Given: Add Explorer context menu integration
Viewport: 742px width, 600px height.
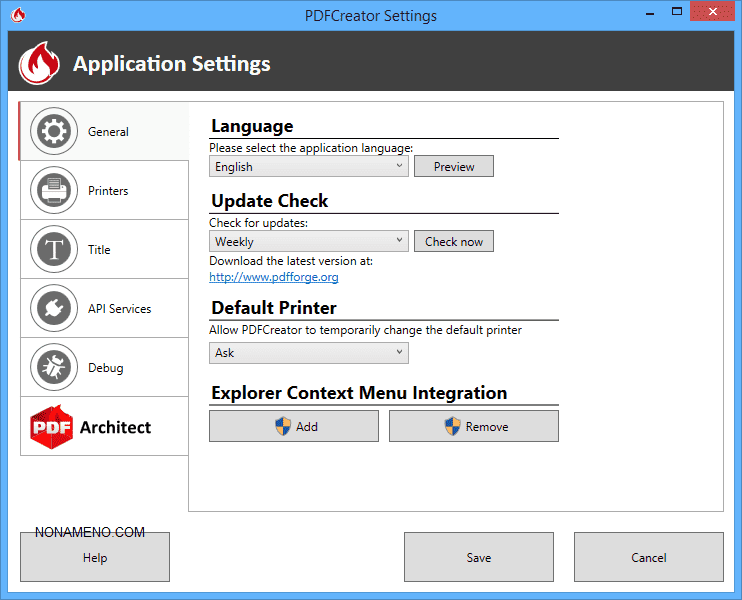Looking at the screenshot, I should (x=294, y=426).
